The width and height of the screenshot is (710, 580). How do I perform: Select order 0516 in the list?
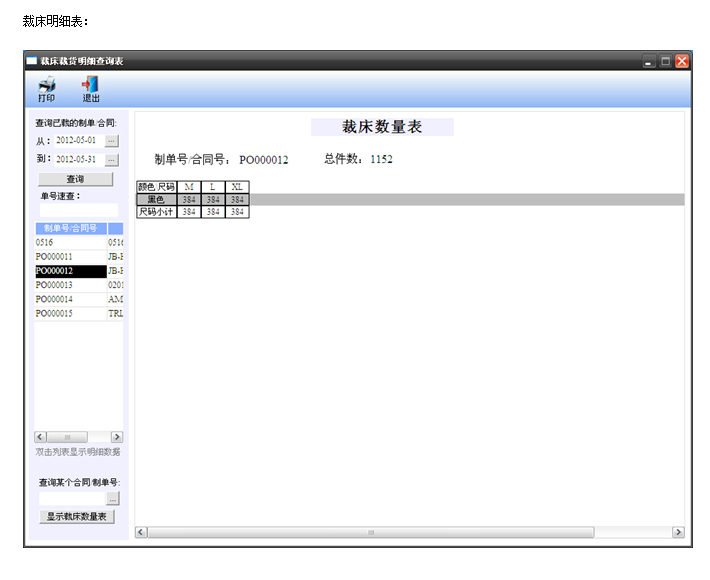69,243
